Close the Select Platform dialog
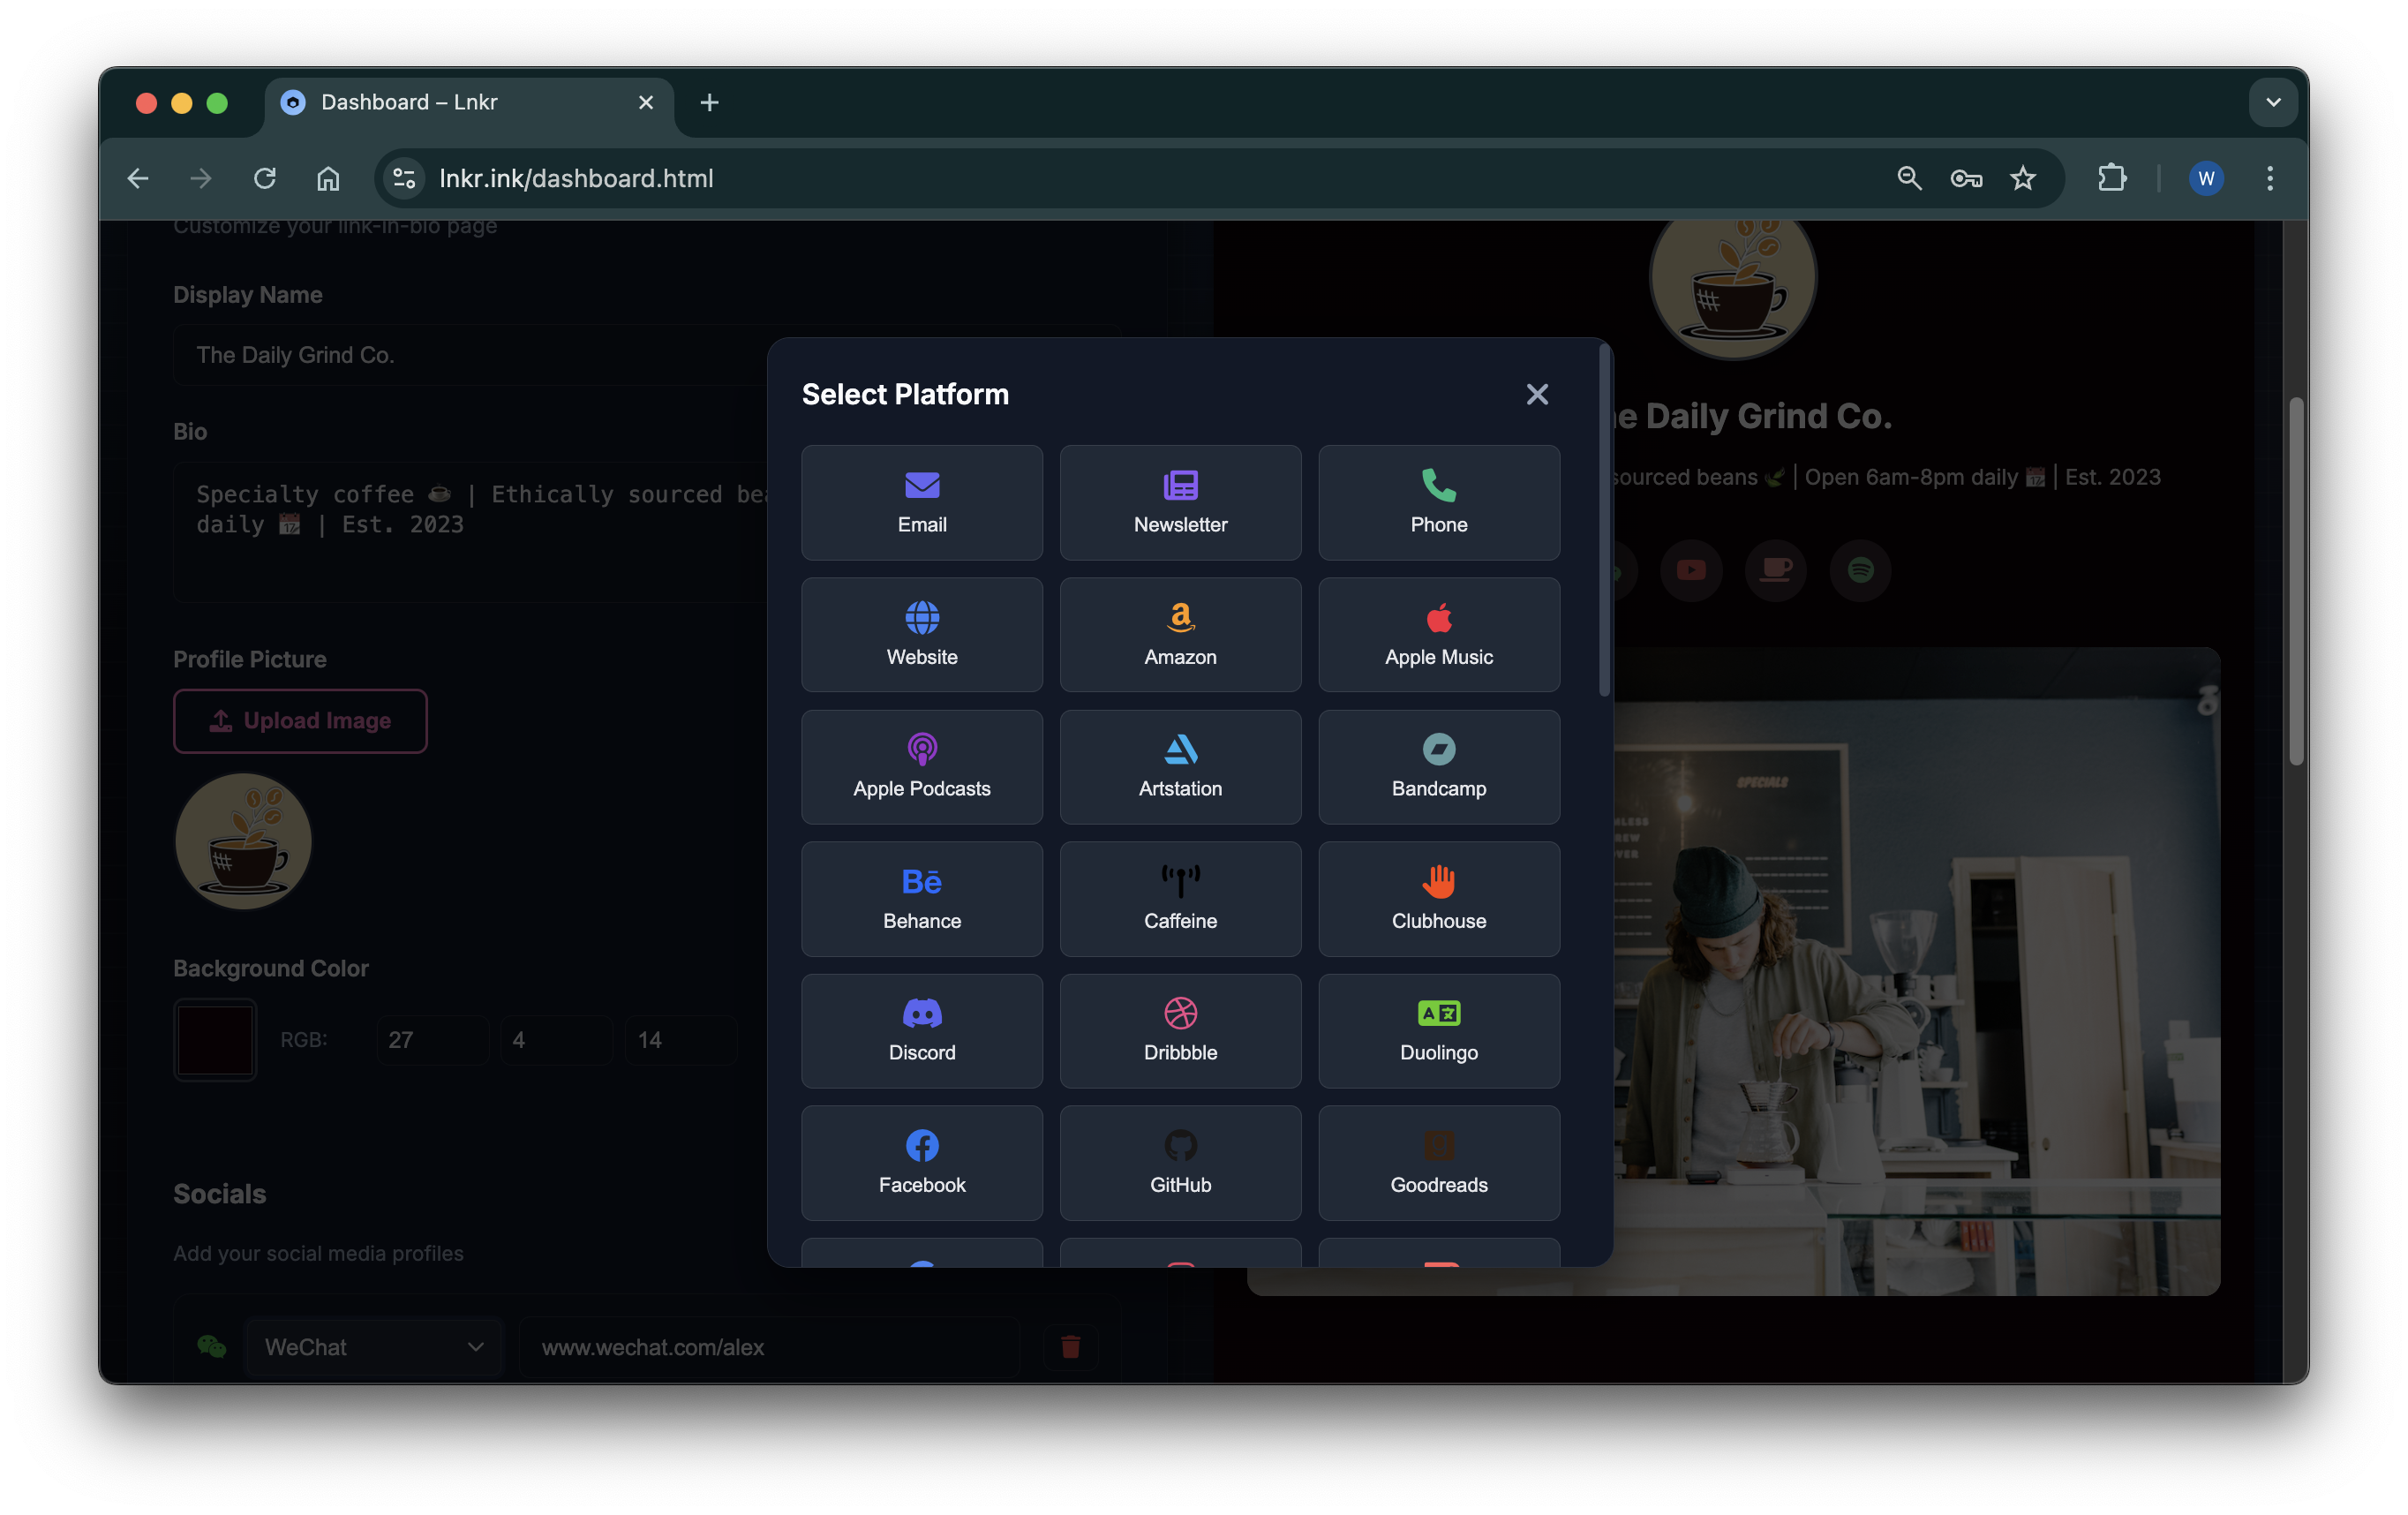The image size is (2408, 1515). click(1537, 394)
